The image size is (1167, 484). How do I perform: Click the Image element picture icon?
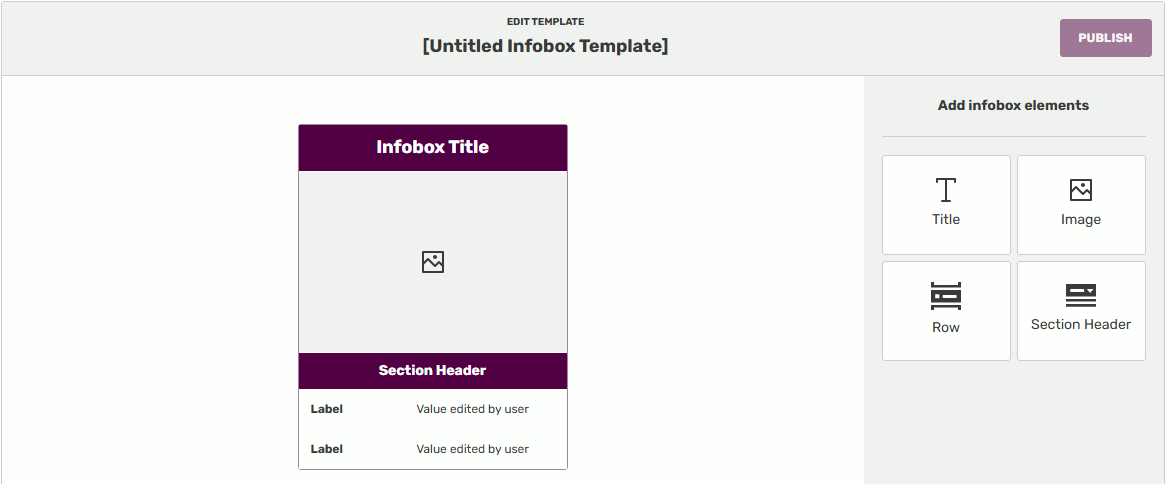point(1081,190)
